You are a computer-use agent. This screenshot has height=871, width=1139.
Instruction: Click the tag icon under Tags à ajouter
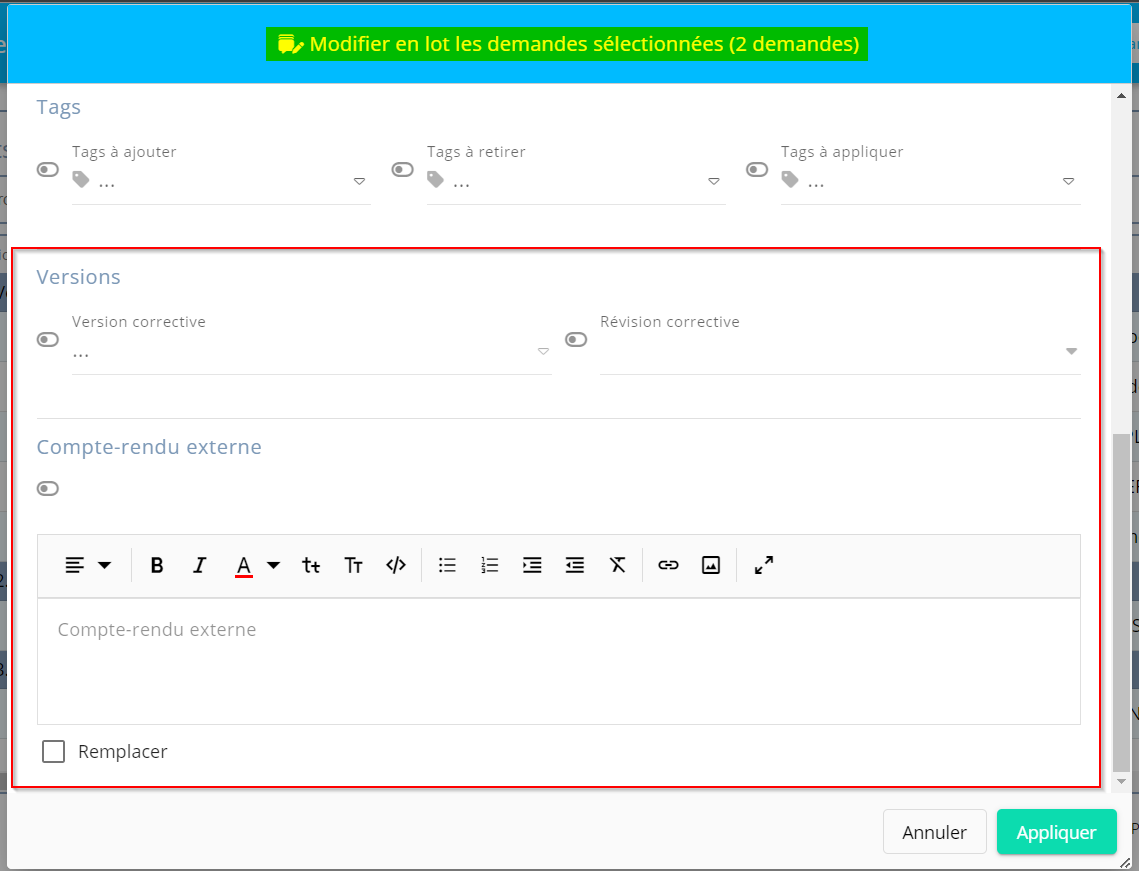tap(81, 179)
